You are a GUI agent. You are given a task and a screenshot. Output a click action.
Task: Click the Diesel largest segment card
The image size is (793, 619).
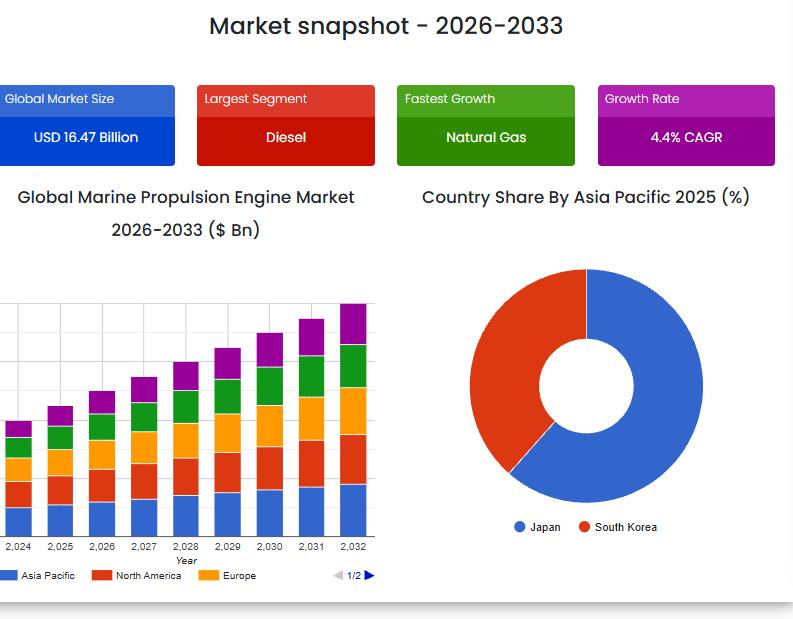[286, 137]
